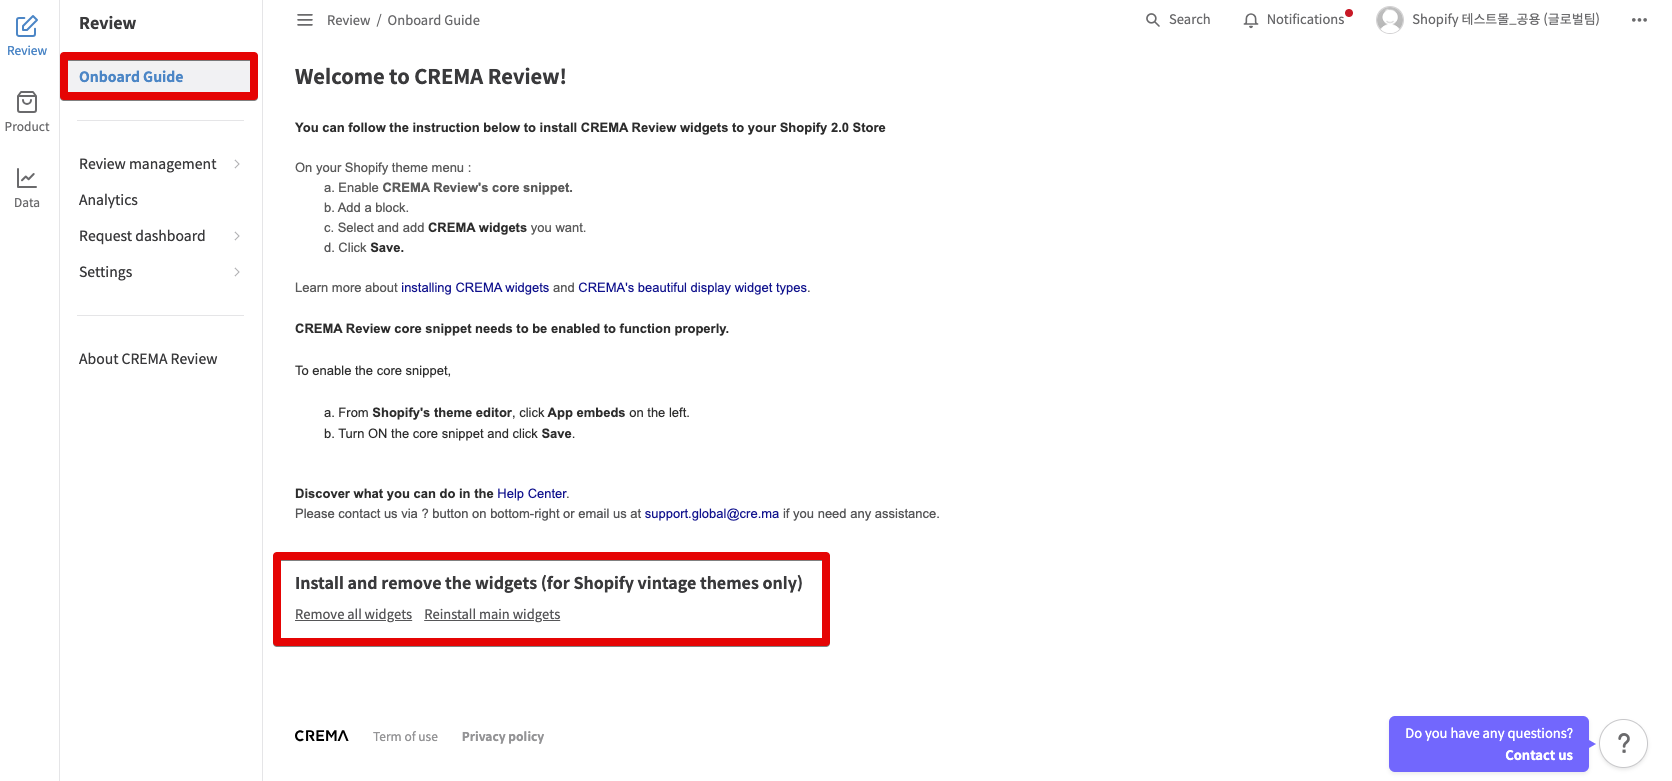Toggle the hamburger menu icon
Image resolution: width=1672 pixels, height=781 pixels.
point(305,20)
